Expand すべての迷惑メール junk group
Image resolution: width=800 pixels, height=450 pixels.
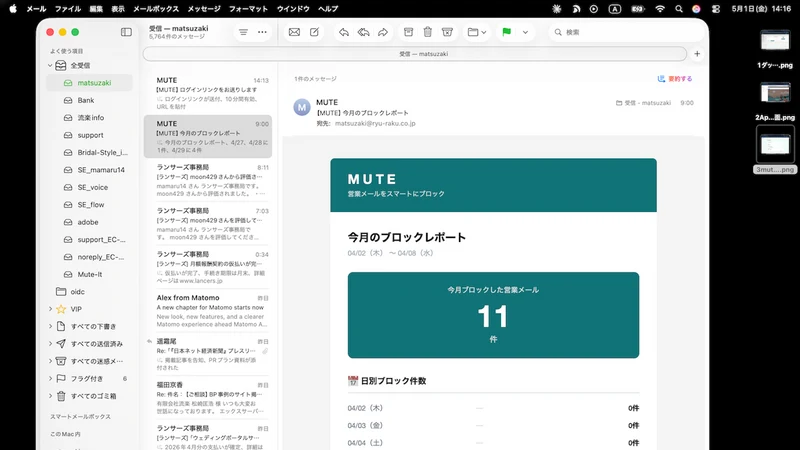click(x=50, y=361)
